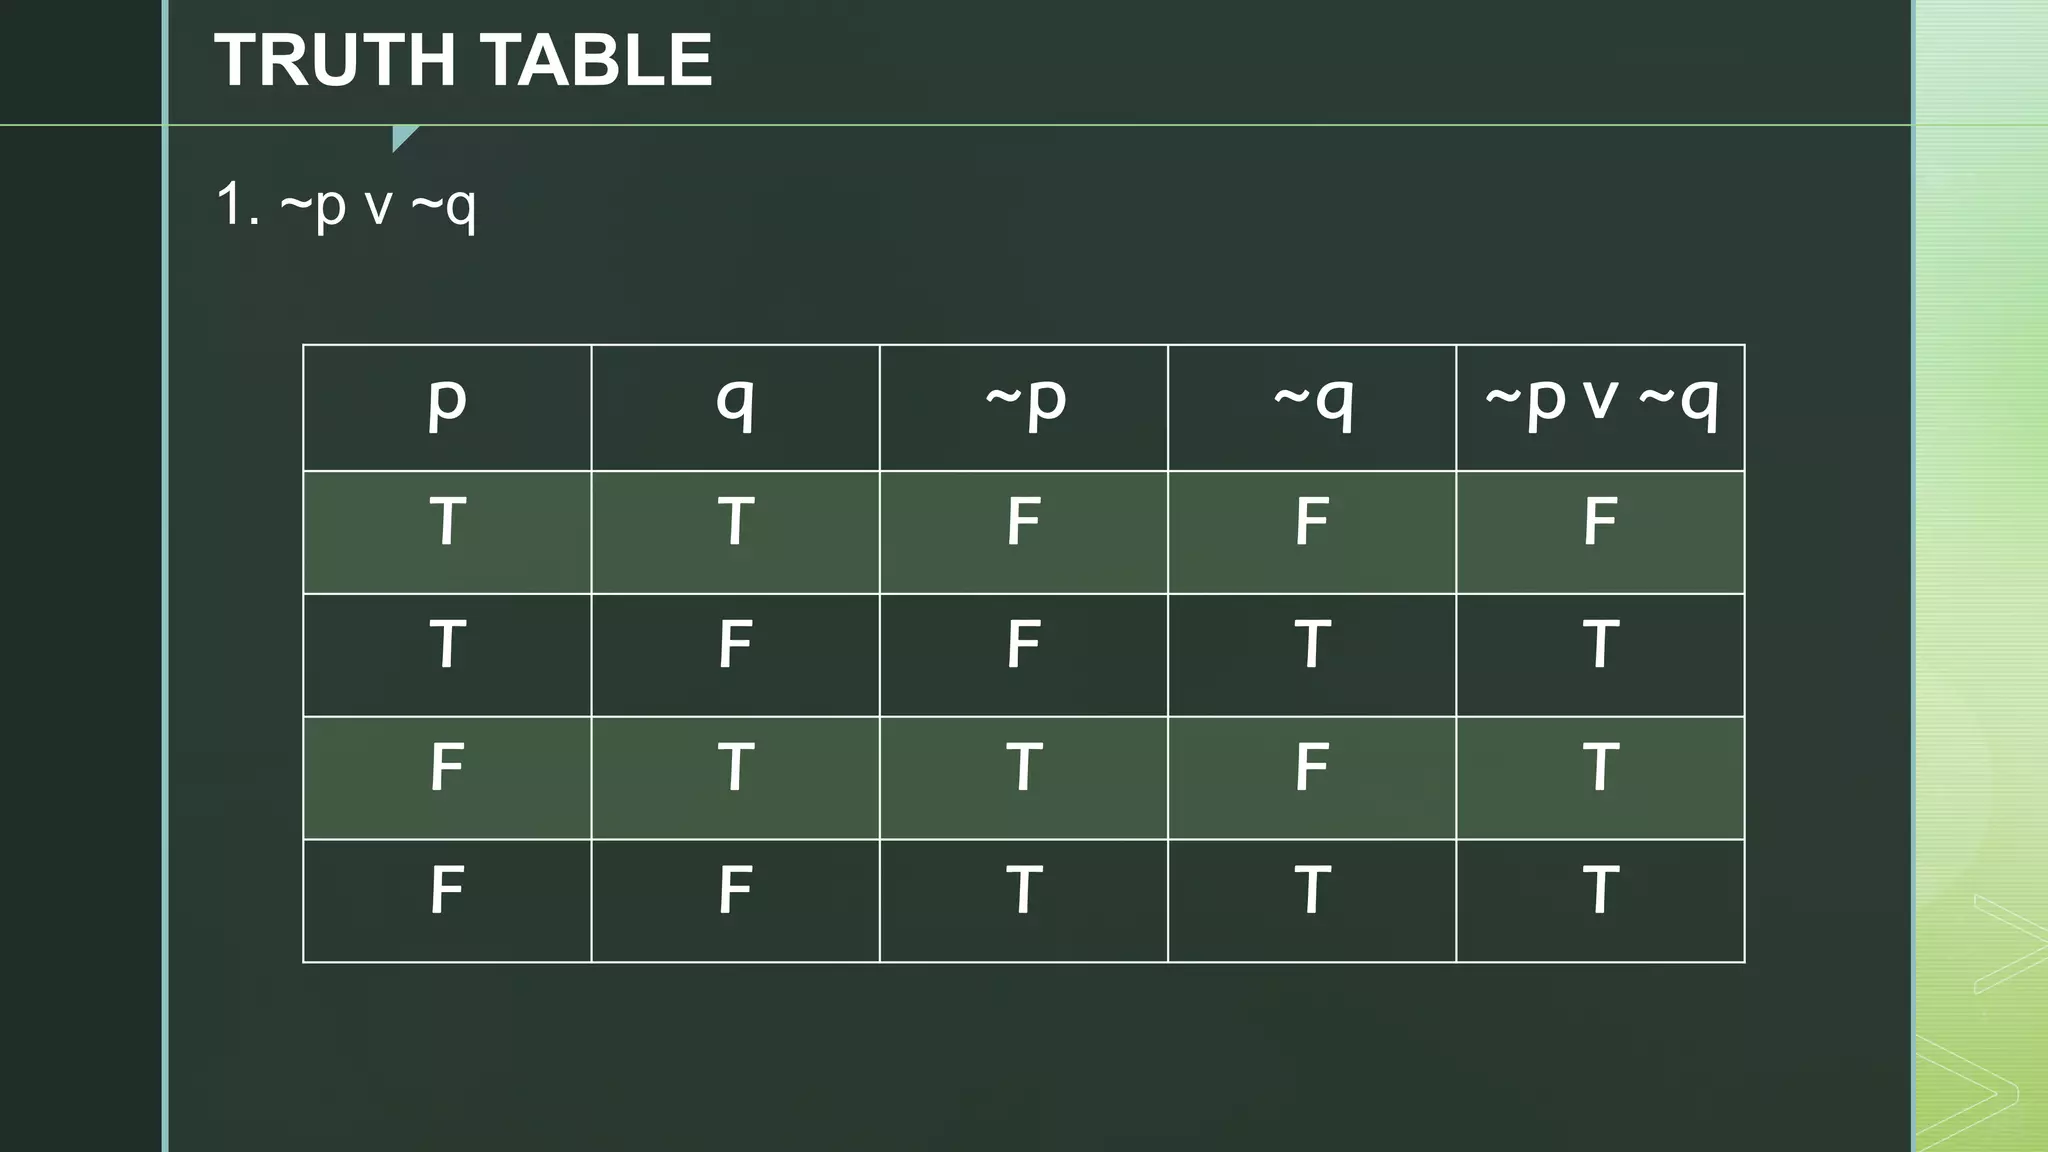Image resolution: width=2048 pixels, height=1152 pixels.
Task: Select the '~p' column header cell
Action: click(1024, 408)
